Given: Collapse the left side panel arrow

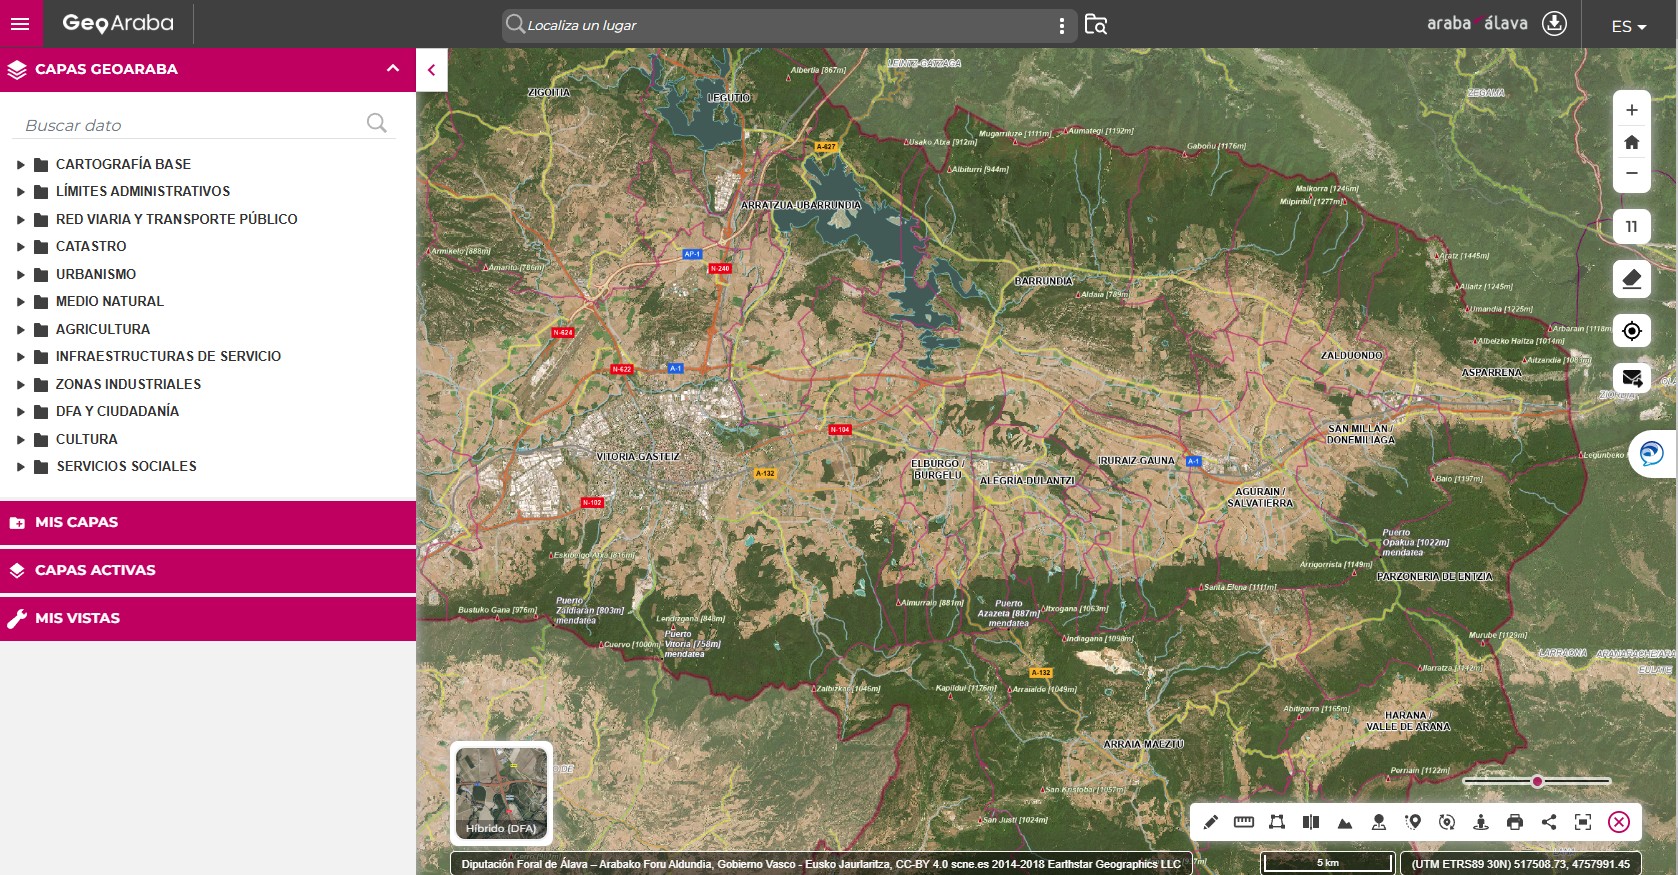Looking at the screenshot, I should click(432, 70).
